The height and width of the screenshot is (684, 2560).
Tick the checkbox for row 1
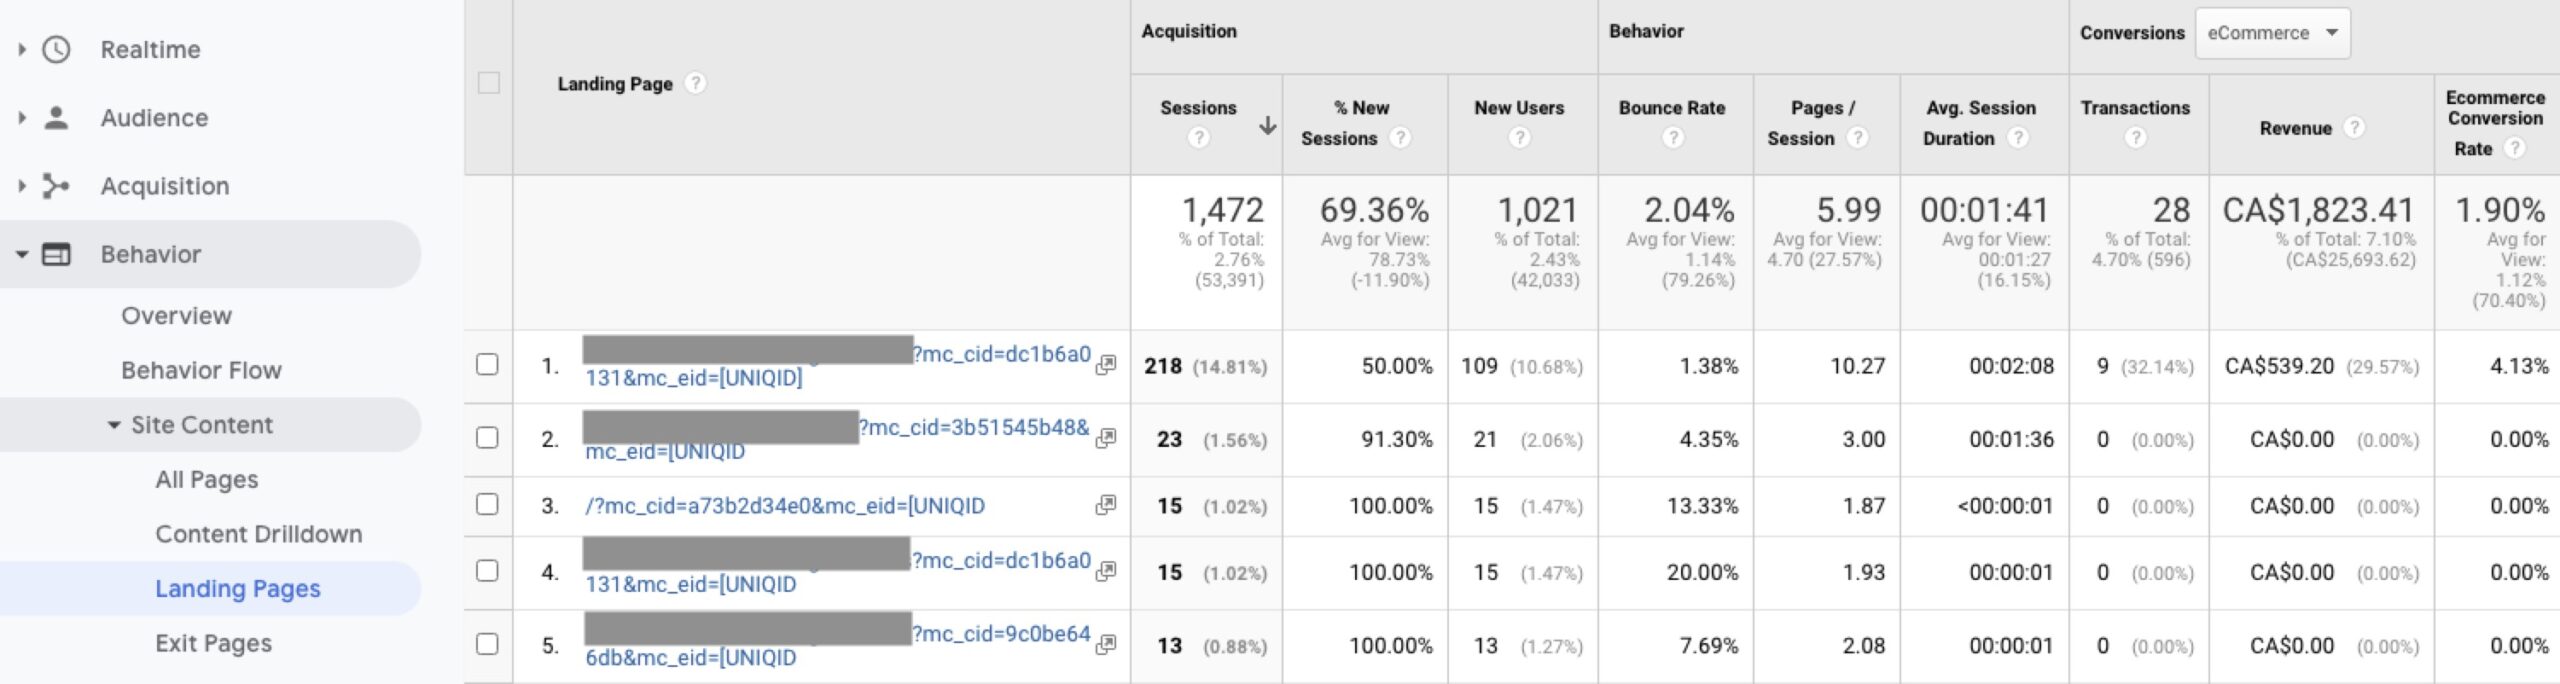click(487, 364)
